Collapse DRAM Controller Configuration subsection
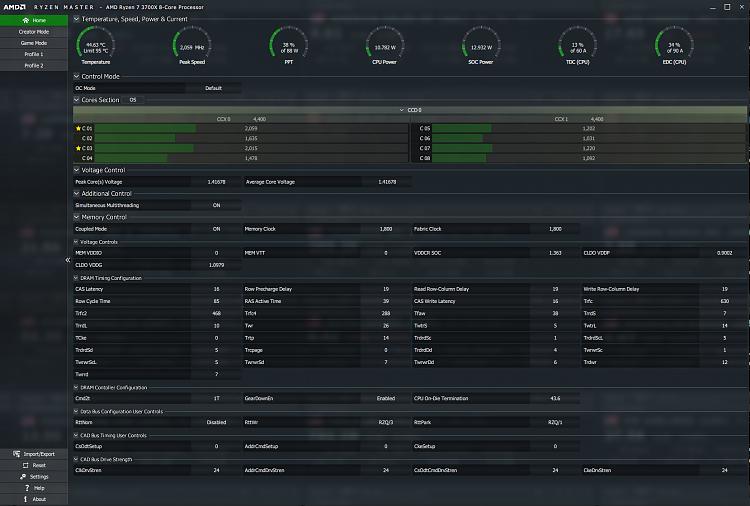750x506 pixels. click(76, 387)
